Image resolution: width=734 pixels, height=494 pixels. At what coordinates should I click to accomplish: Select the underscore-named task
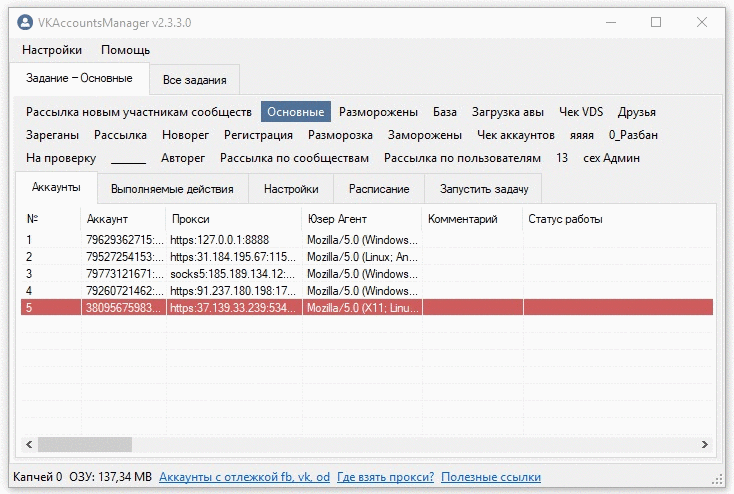[x=128, y=158]
